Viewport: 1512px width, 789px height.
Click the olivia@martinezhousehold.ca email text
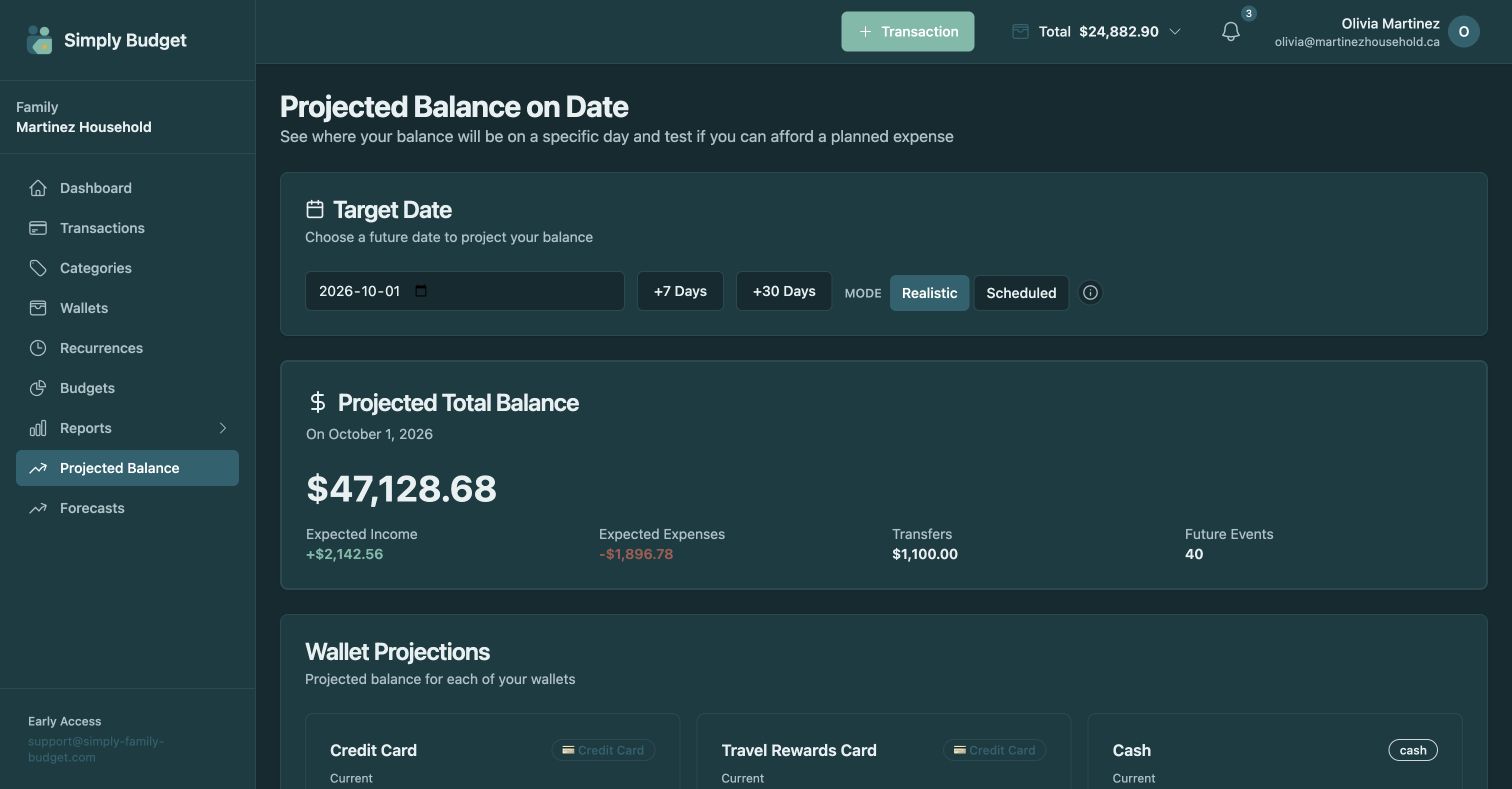(x=1357, y=42)
